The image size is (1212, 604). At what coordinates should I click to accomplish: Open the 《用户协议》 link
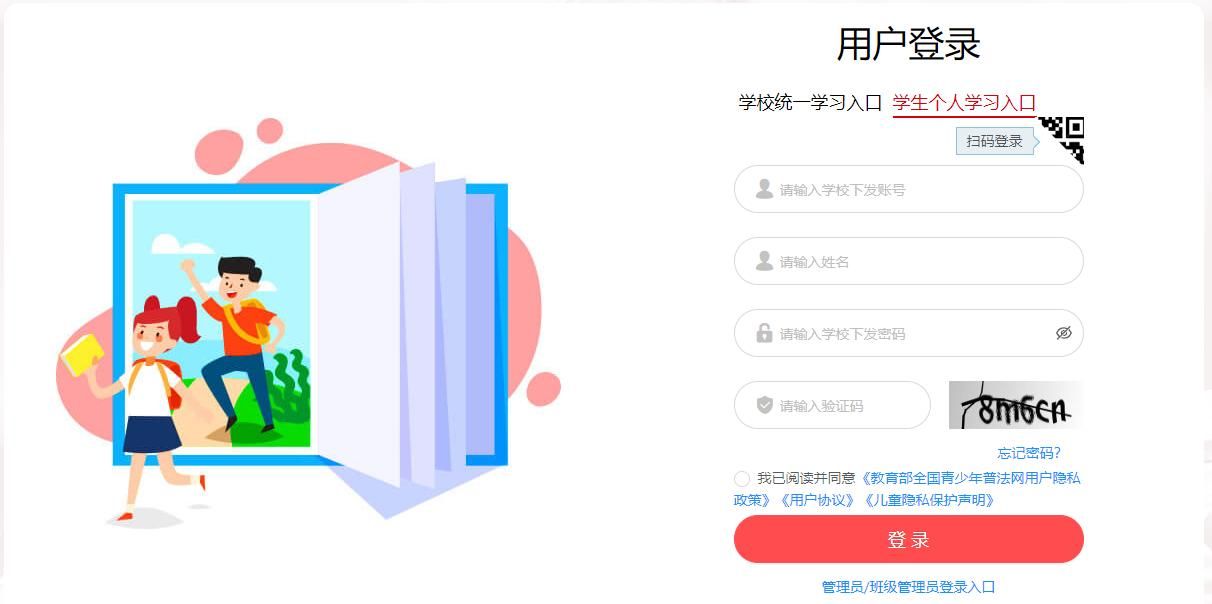tap(818, 500)
